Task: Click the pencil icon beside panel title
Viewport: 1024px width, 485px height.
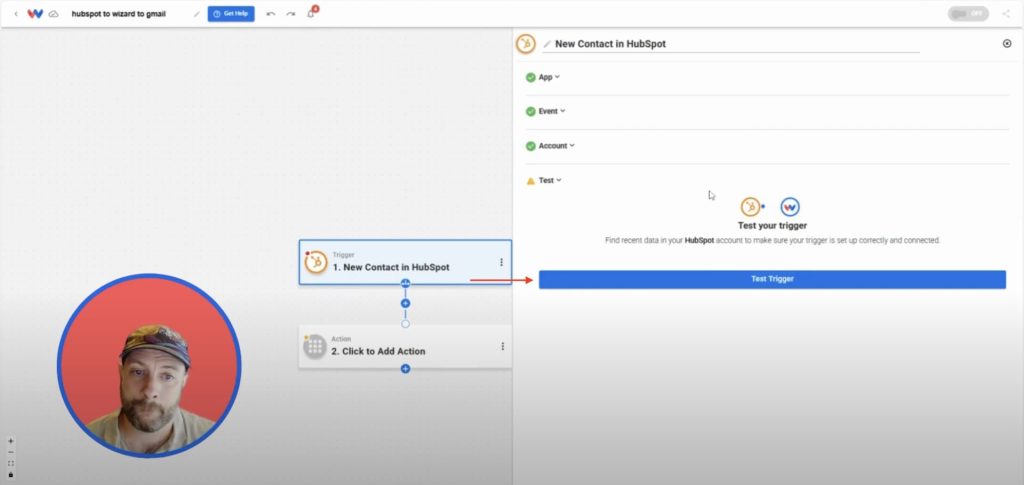Action: [547, 44]
